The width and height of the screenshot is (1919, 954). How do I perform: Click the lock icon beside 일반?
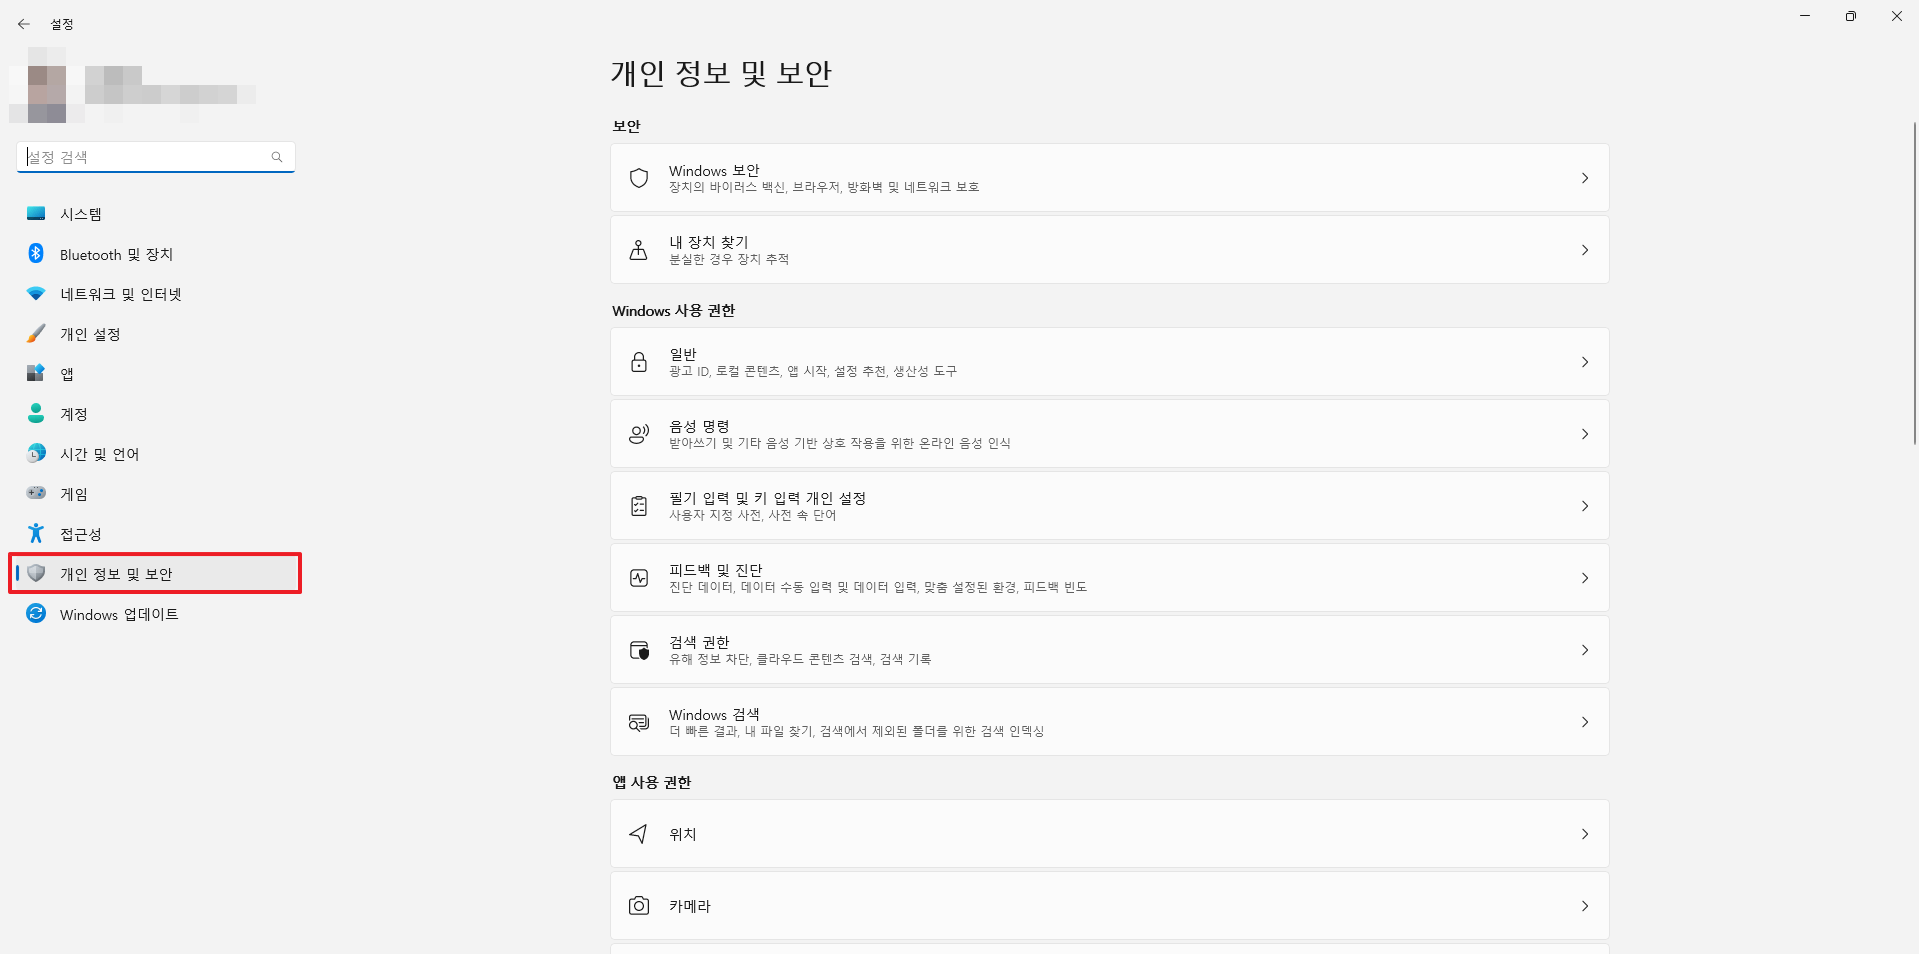639,362
